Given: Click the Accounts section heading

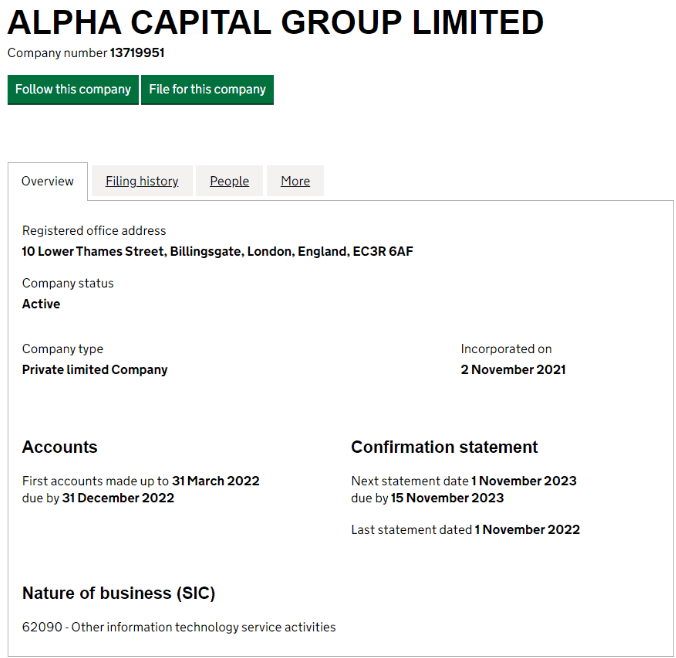Looking at the screenshot, I should (60, 447).
